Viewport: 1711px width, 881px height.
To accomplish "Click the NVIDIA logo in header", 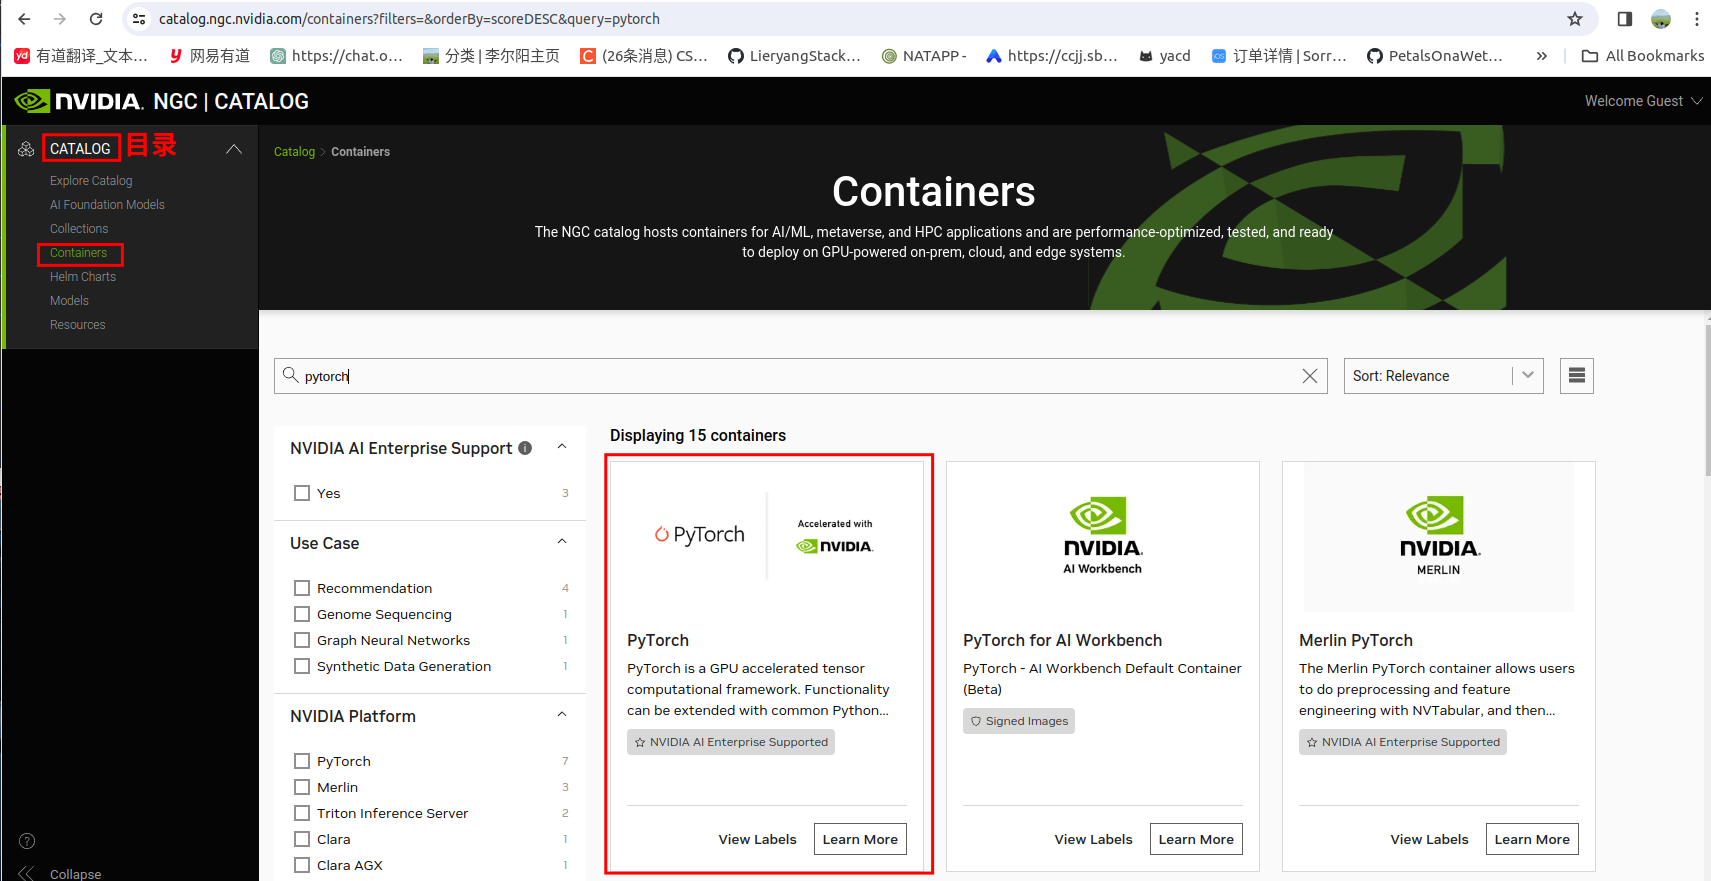I will tap(78, 101).
